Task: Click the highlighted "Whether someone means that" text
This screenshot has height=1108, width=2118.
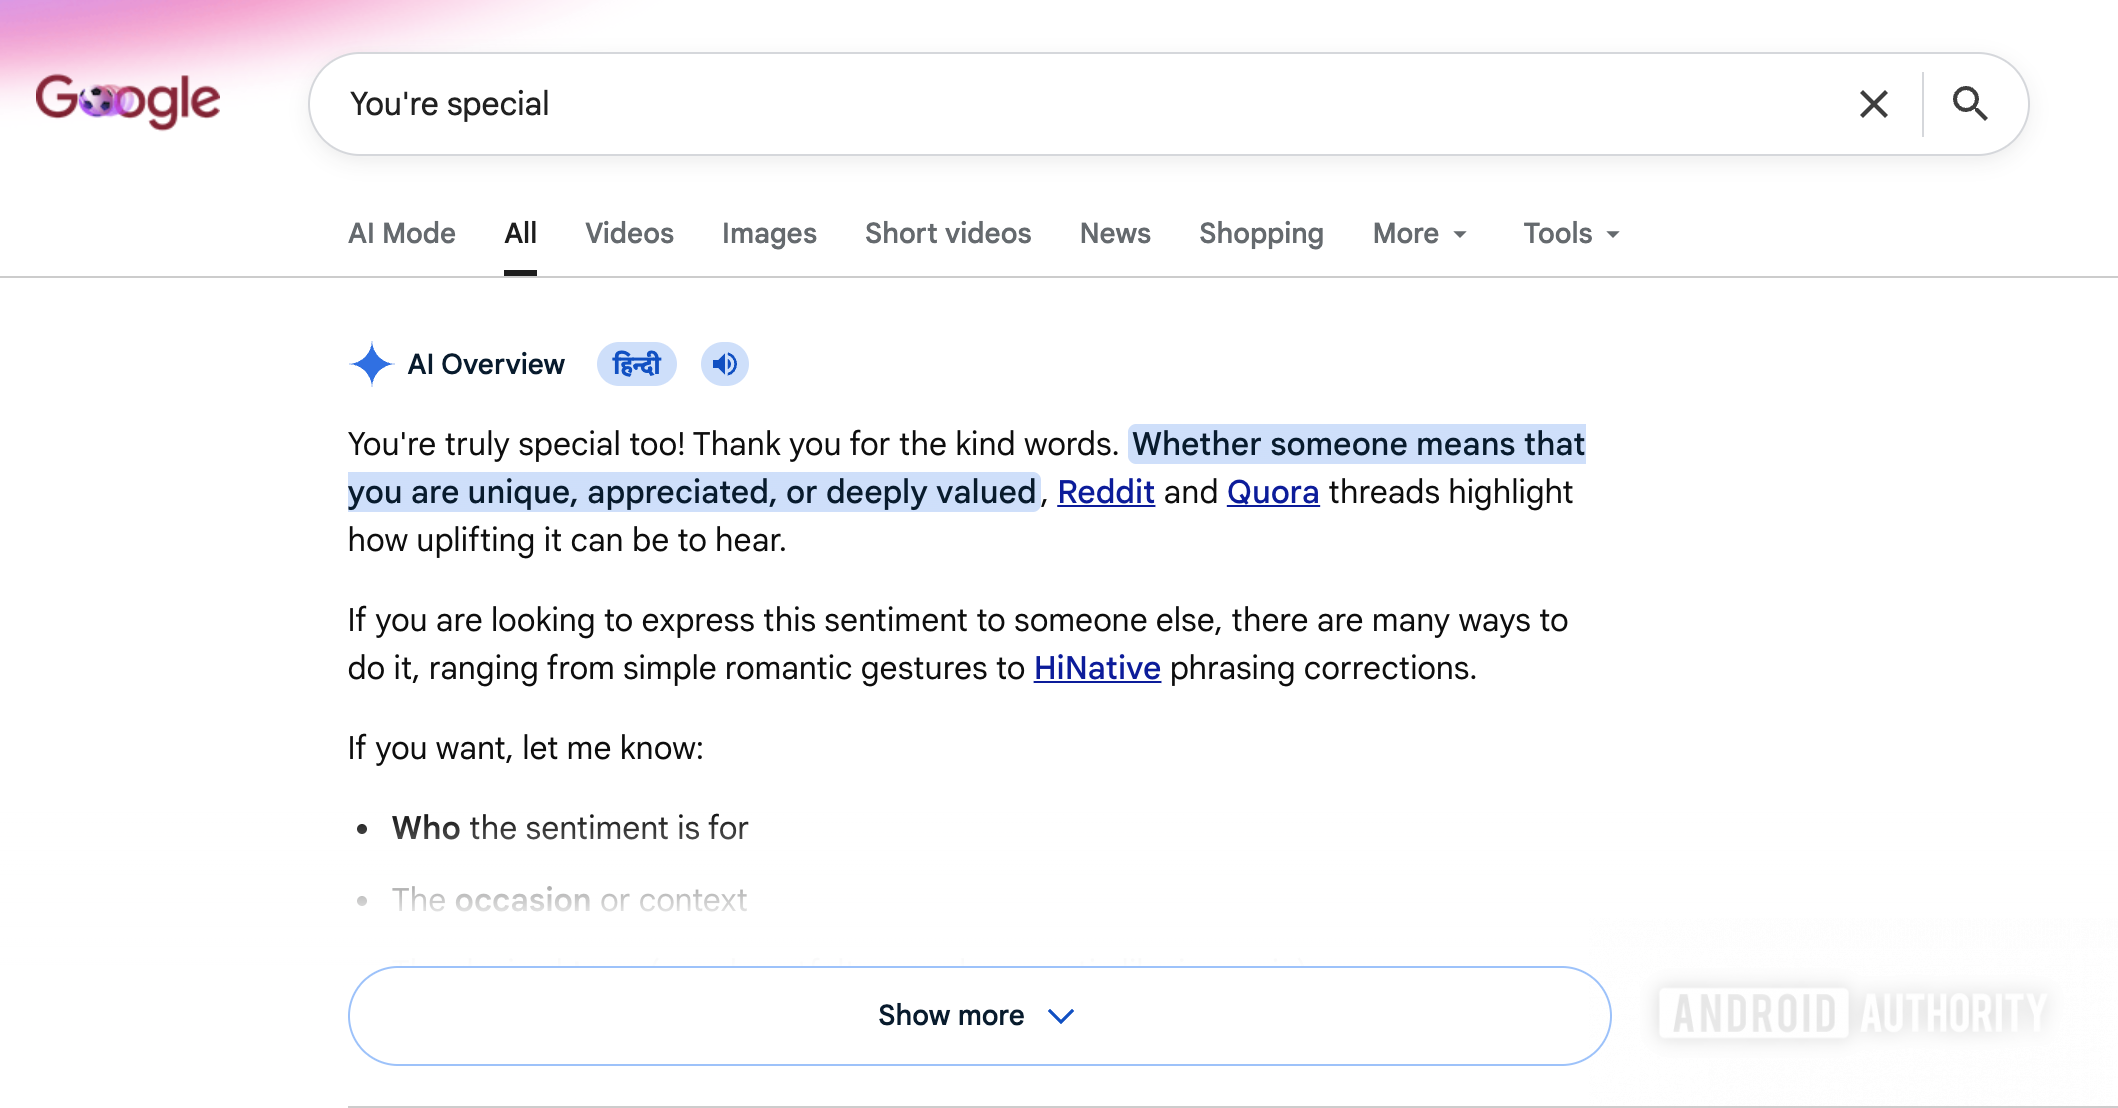Action: point(1358,444)
